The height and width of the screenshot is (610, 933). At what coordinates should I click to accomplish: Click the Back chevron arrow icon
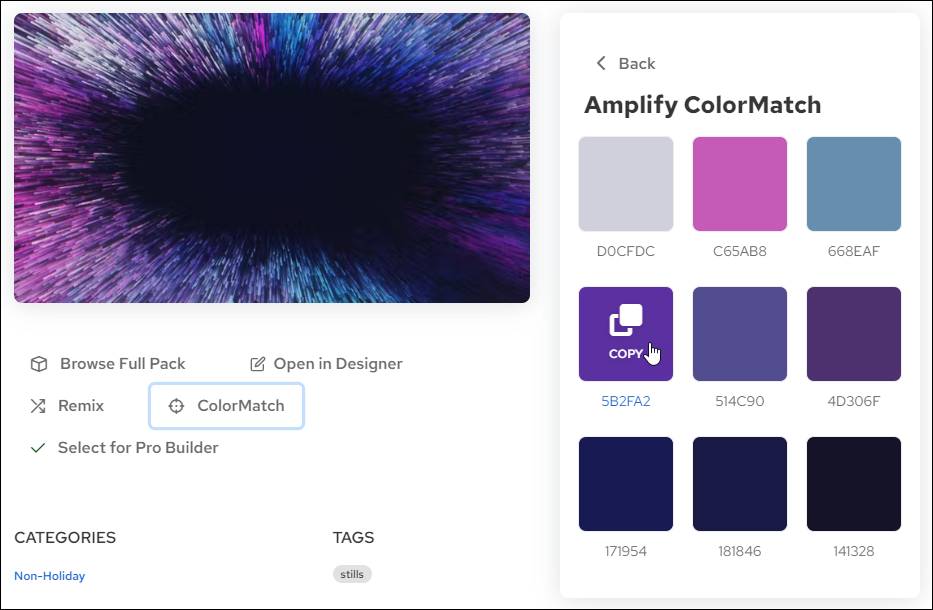pyautogui.click(x=601, y=63)
